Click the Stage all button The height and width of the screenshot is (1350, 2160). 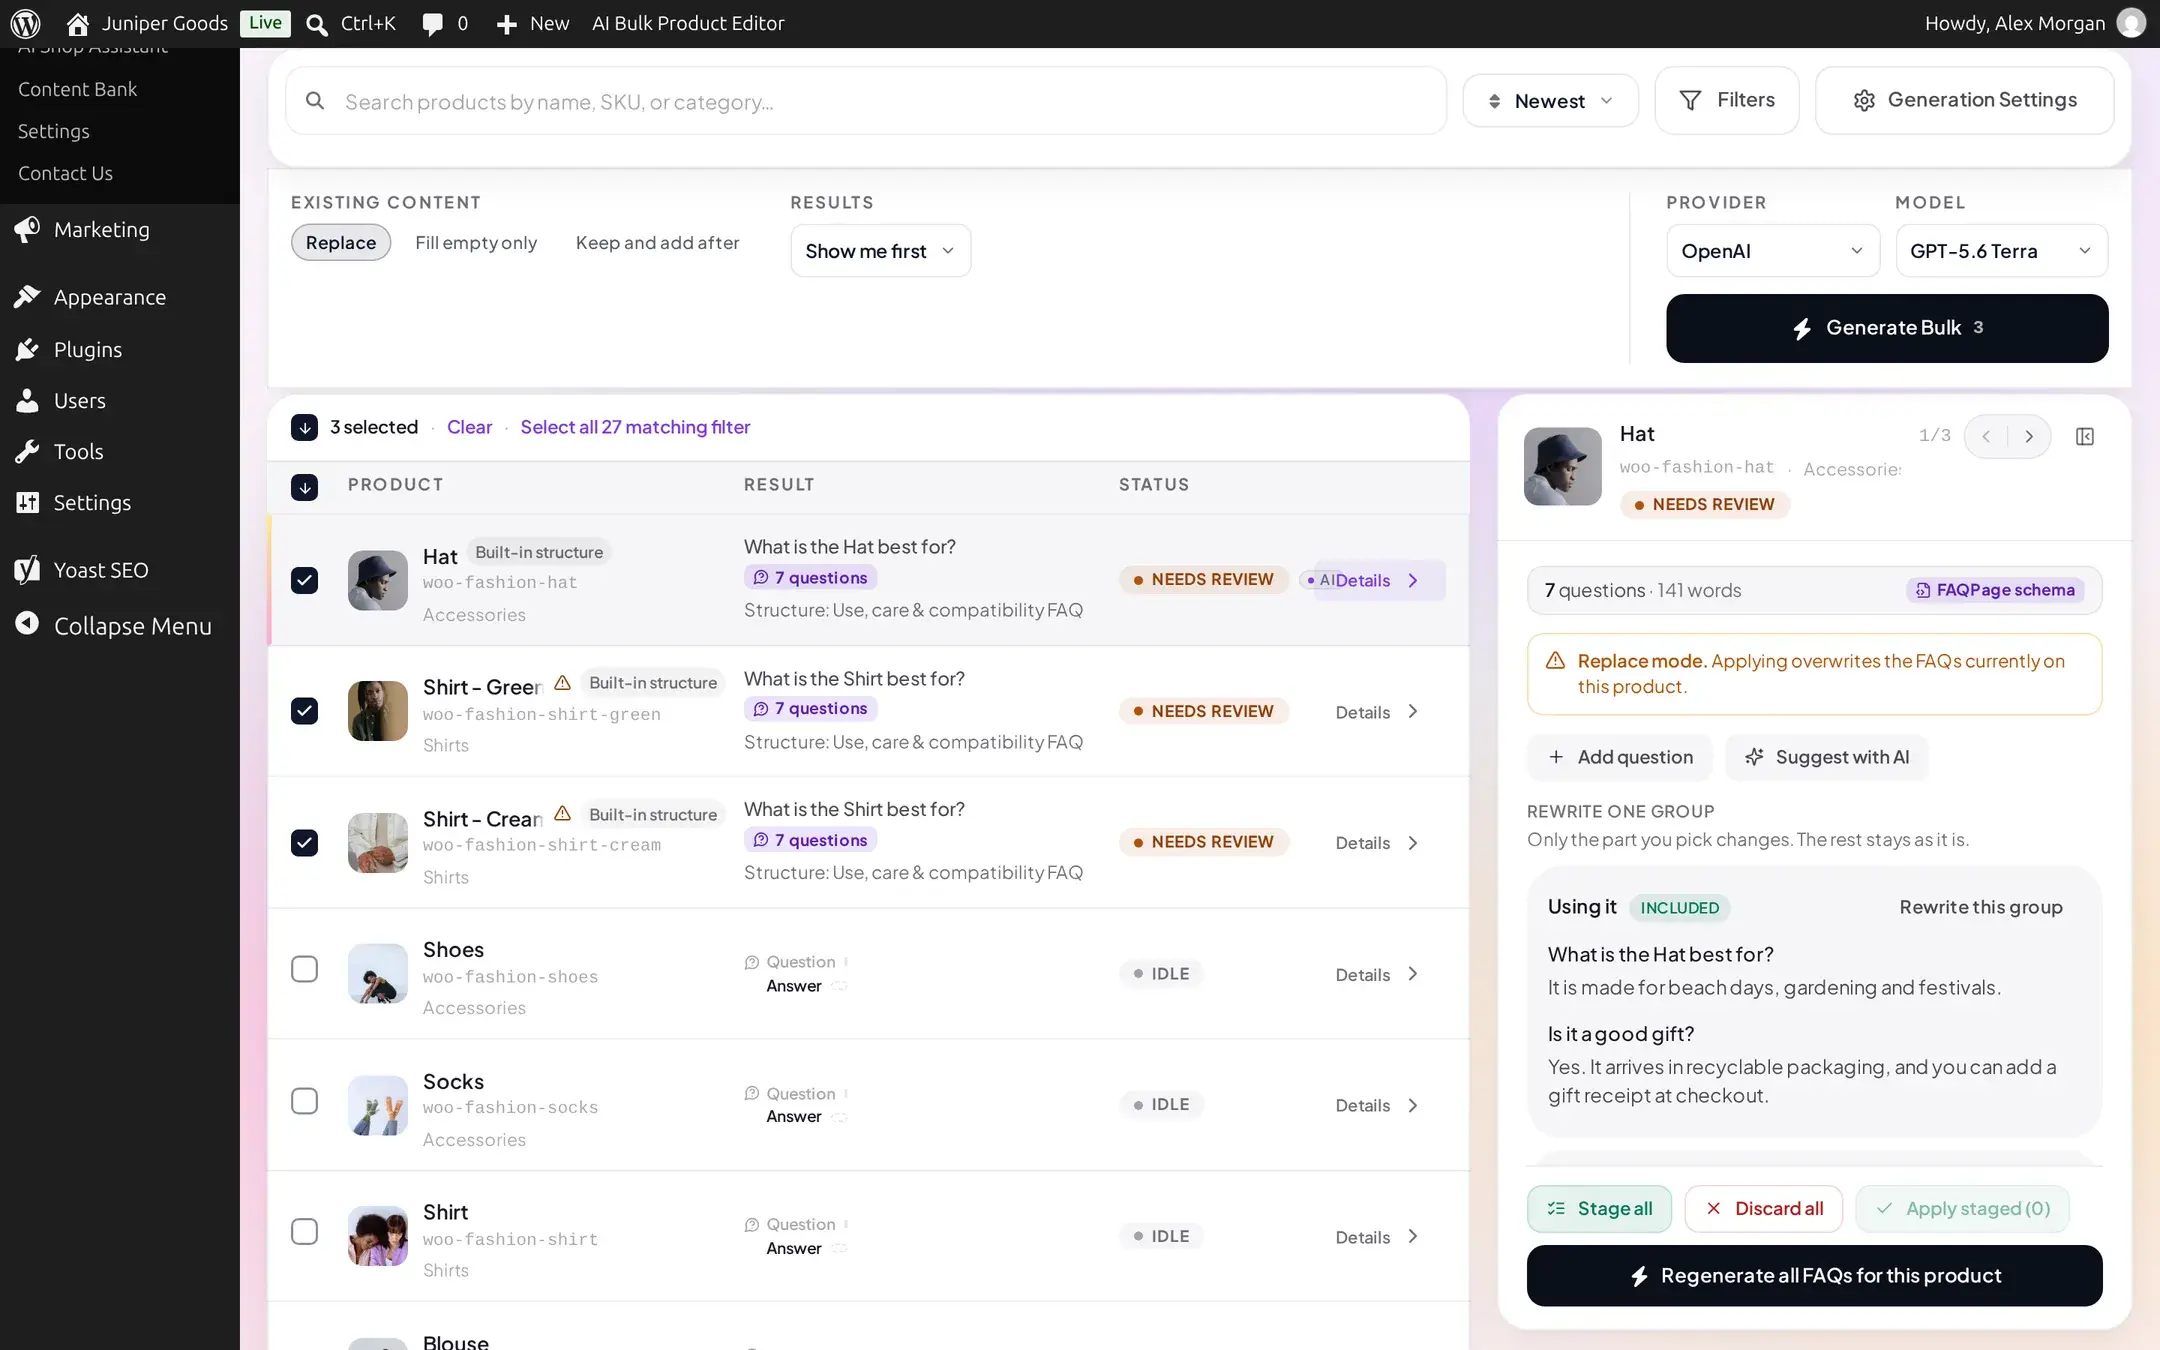(x=1599, y=1208)
